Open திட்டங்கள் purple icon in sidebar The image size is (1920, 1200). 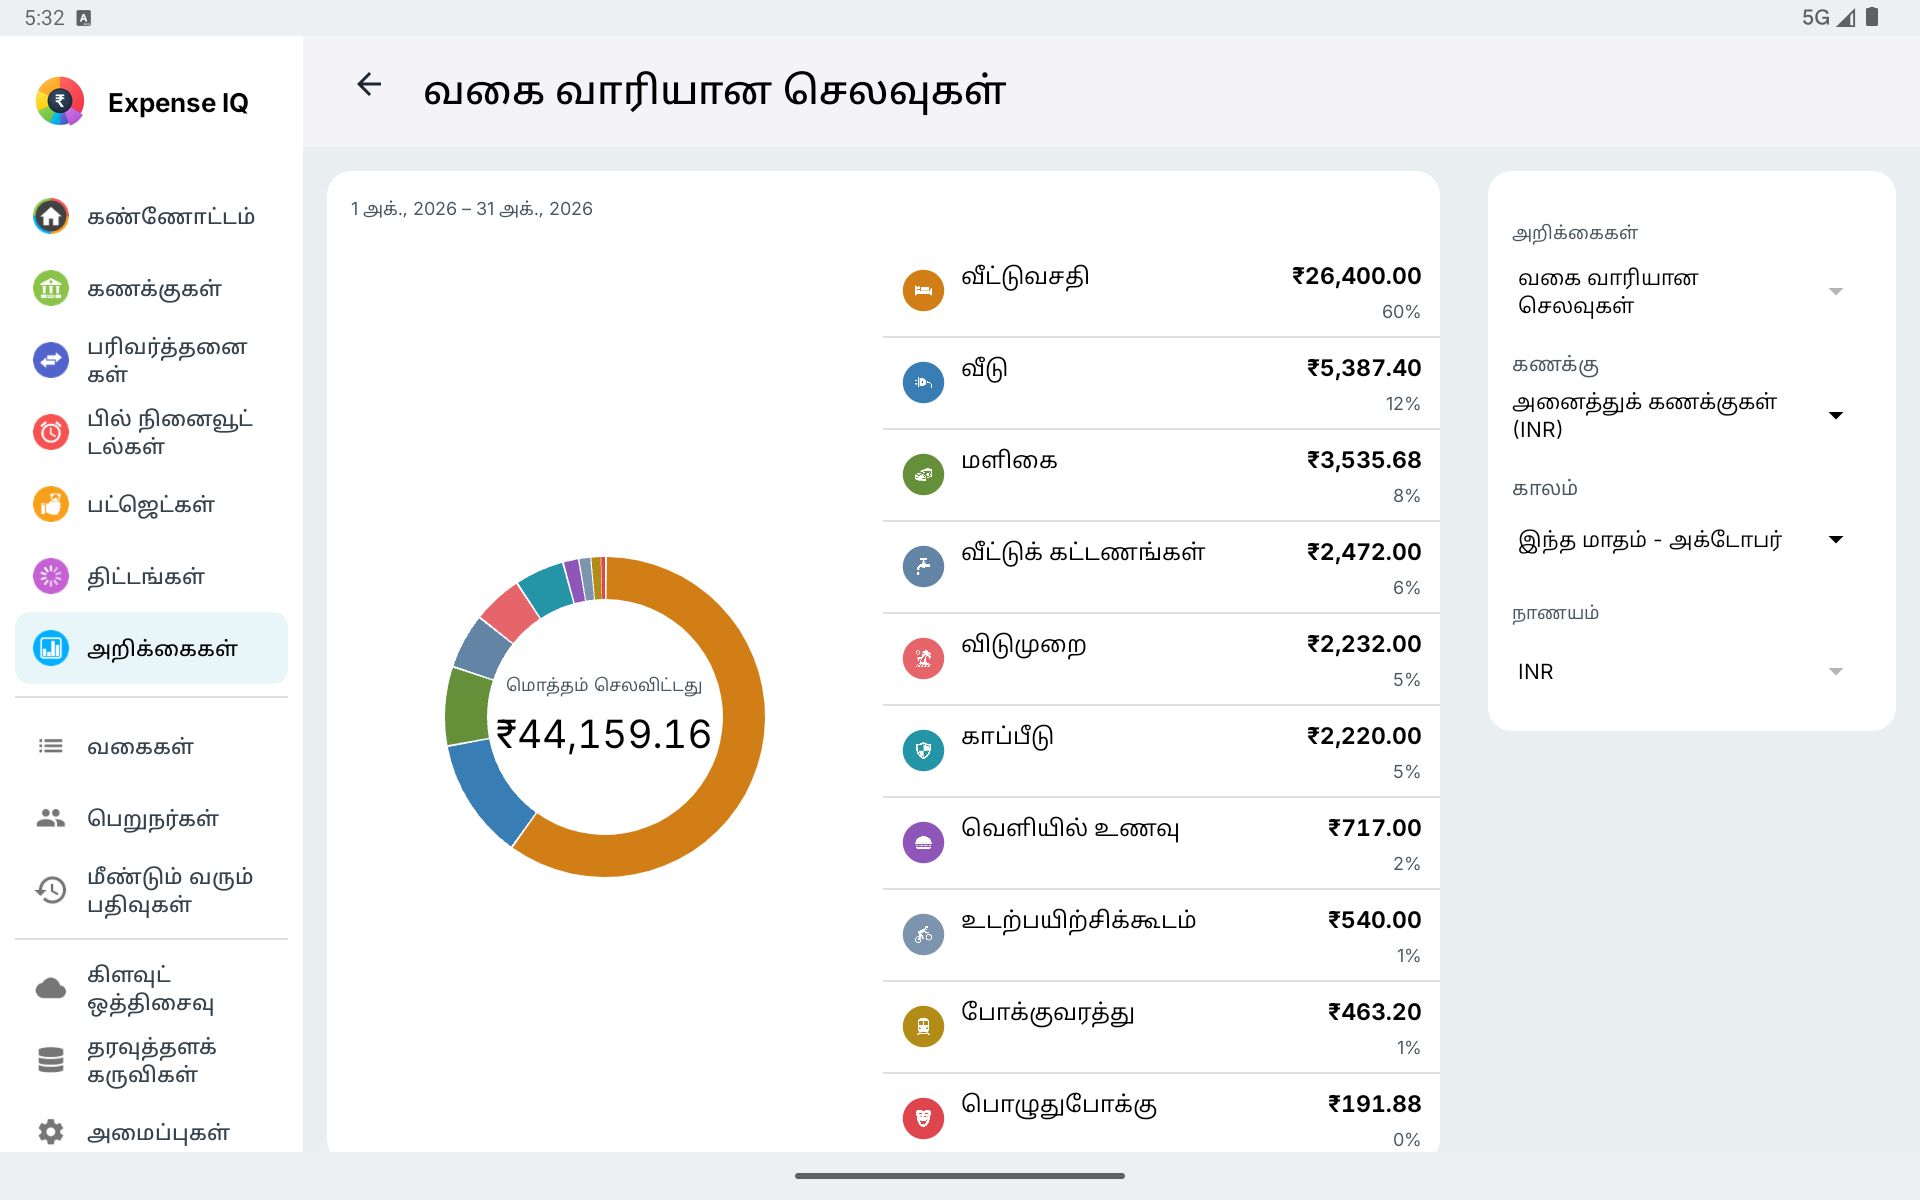pyautogui.click(x=51, y=576)
